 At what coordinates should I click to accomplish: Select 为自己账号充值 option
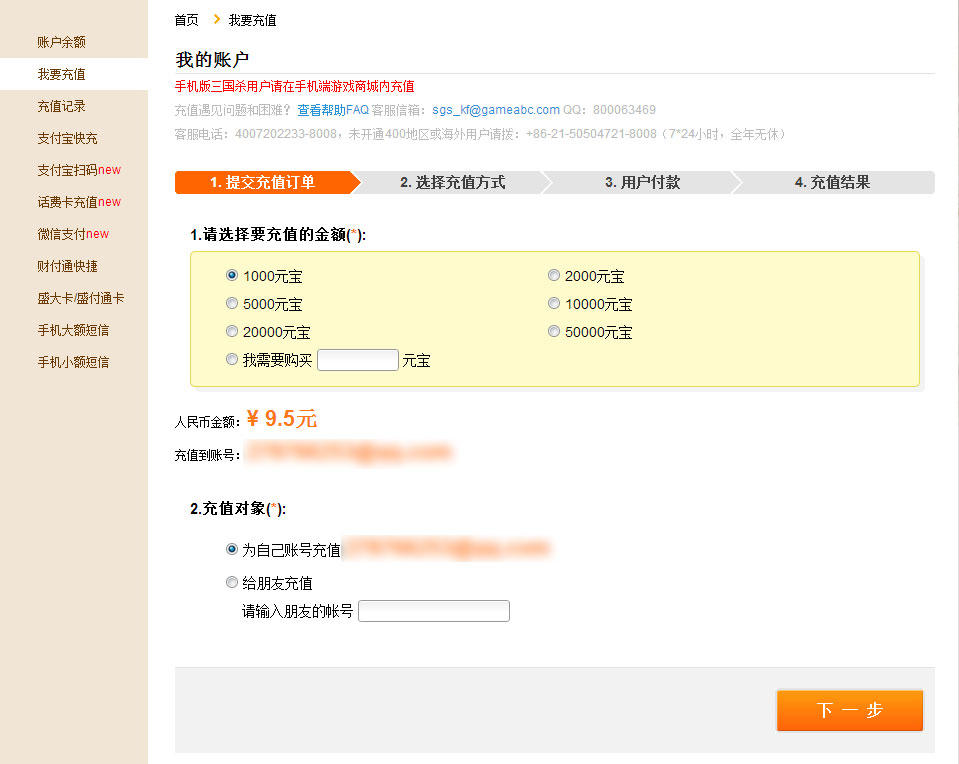(x=232, y=549)
